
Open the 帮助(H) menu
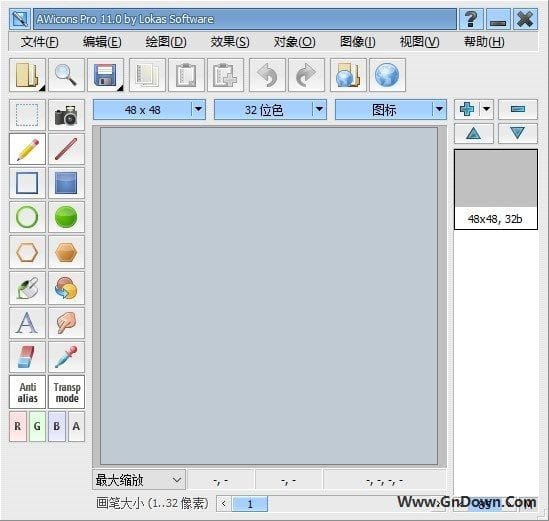tap(484, 42)
